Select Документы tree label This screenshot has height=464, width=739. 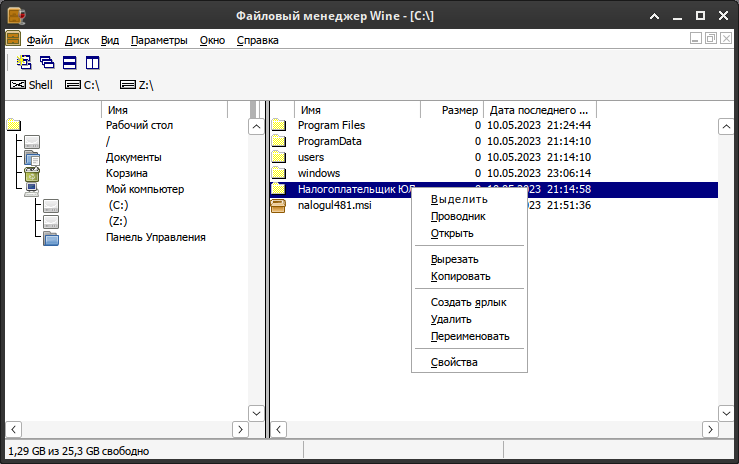point(133,157)
